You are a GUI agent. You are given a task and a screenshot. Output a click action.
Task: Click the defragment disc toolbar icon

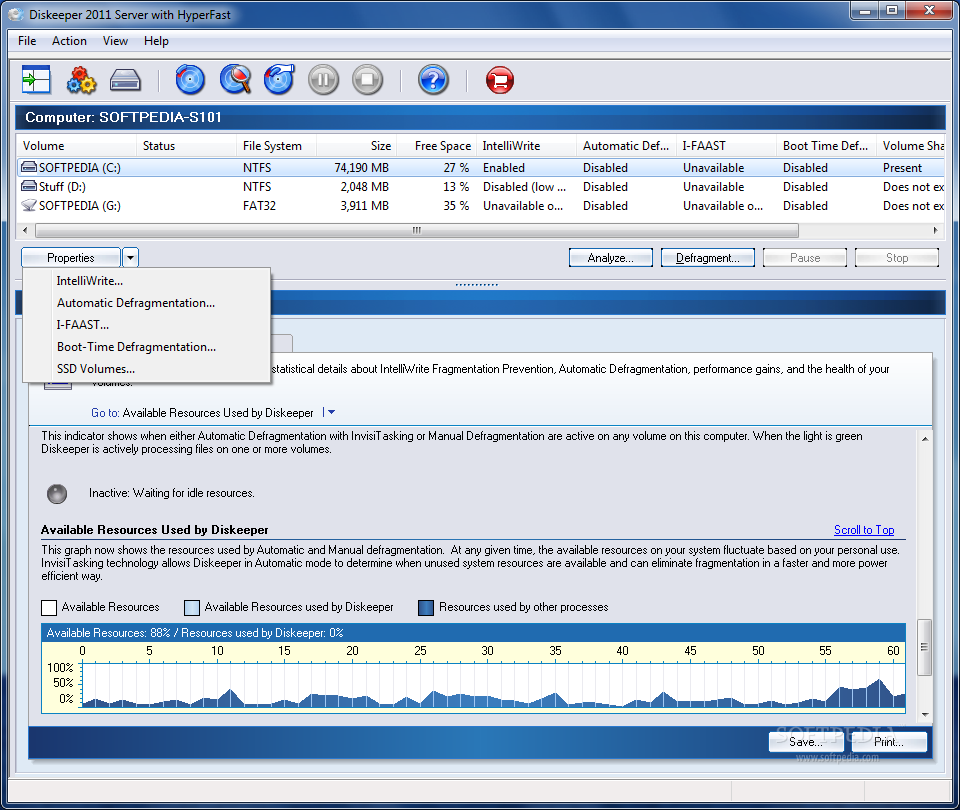tap(279, 80)
